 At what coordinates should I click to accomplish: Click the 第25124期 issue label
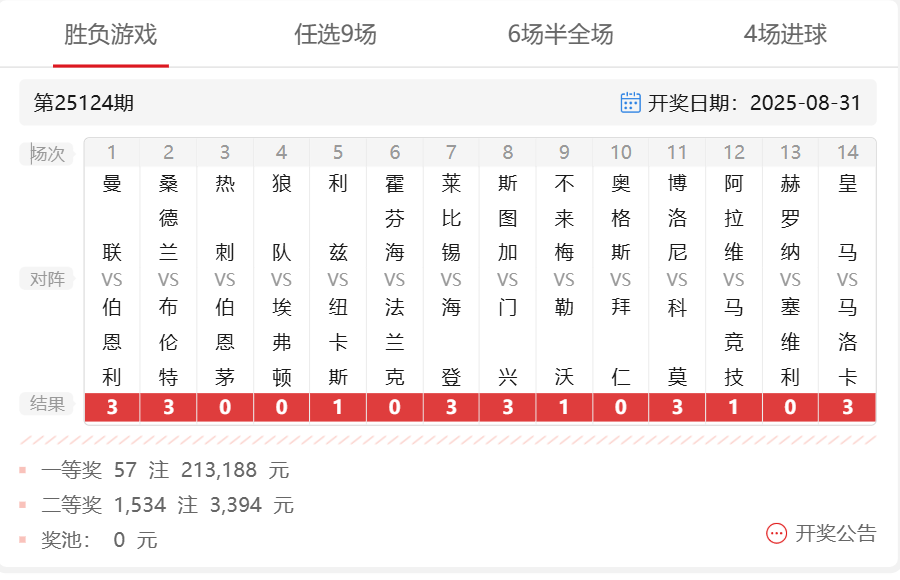coord(84,103)
